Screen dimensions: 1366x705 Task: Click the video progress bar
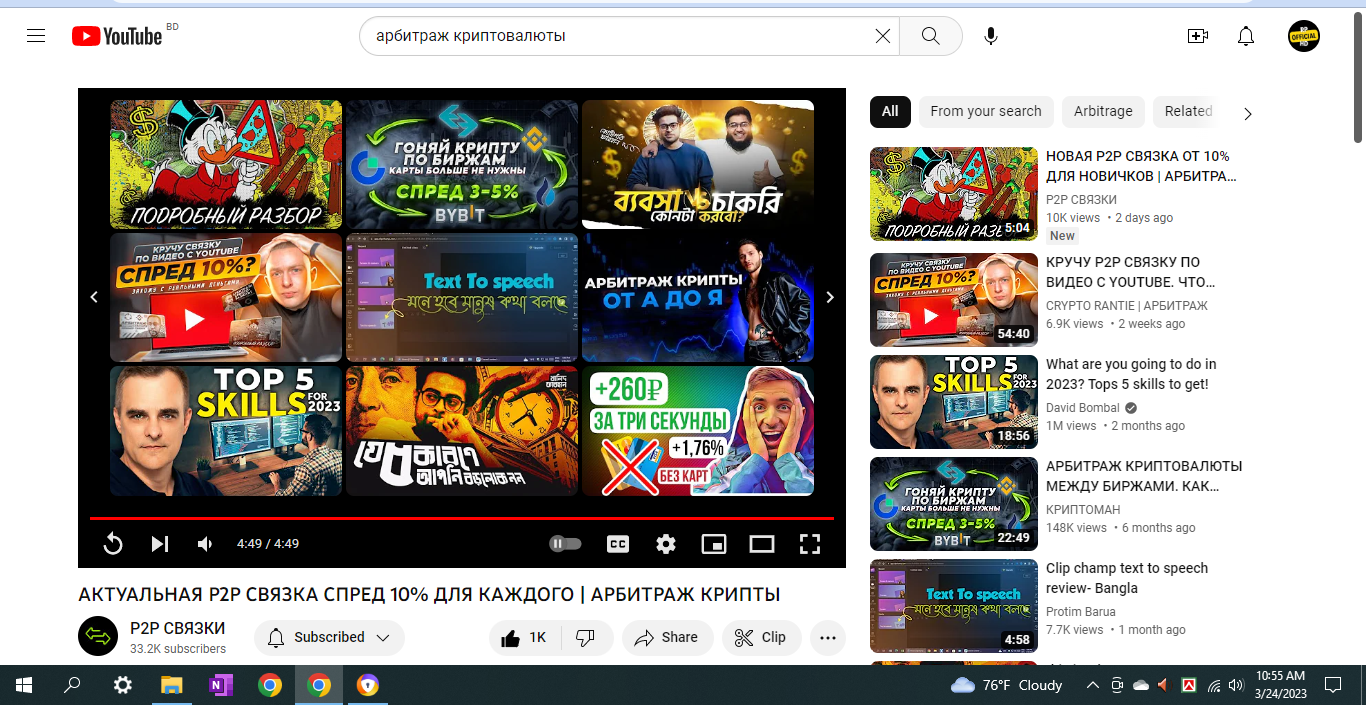(462, 518)
